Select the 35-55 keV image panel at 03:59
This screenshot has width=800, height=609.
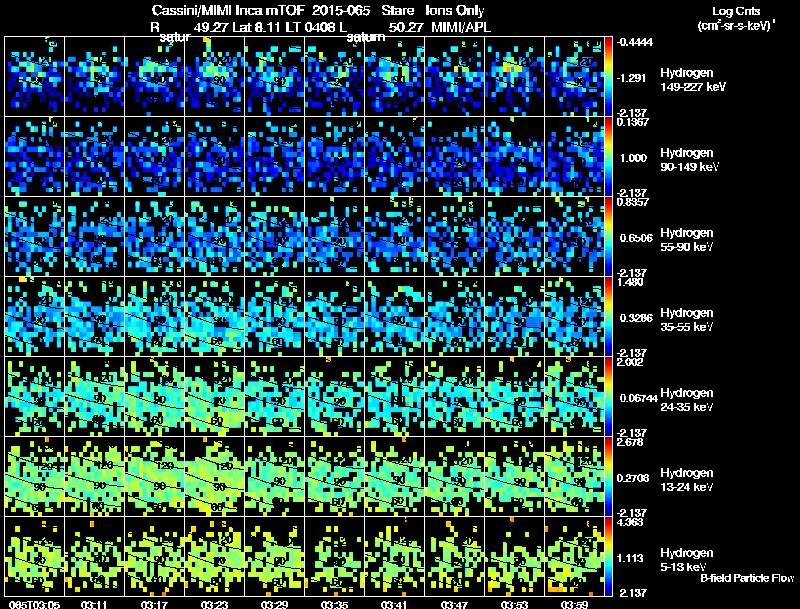pos(574,317)
